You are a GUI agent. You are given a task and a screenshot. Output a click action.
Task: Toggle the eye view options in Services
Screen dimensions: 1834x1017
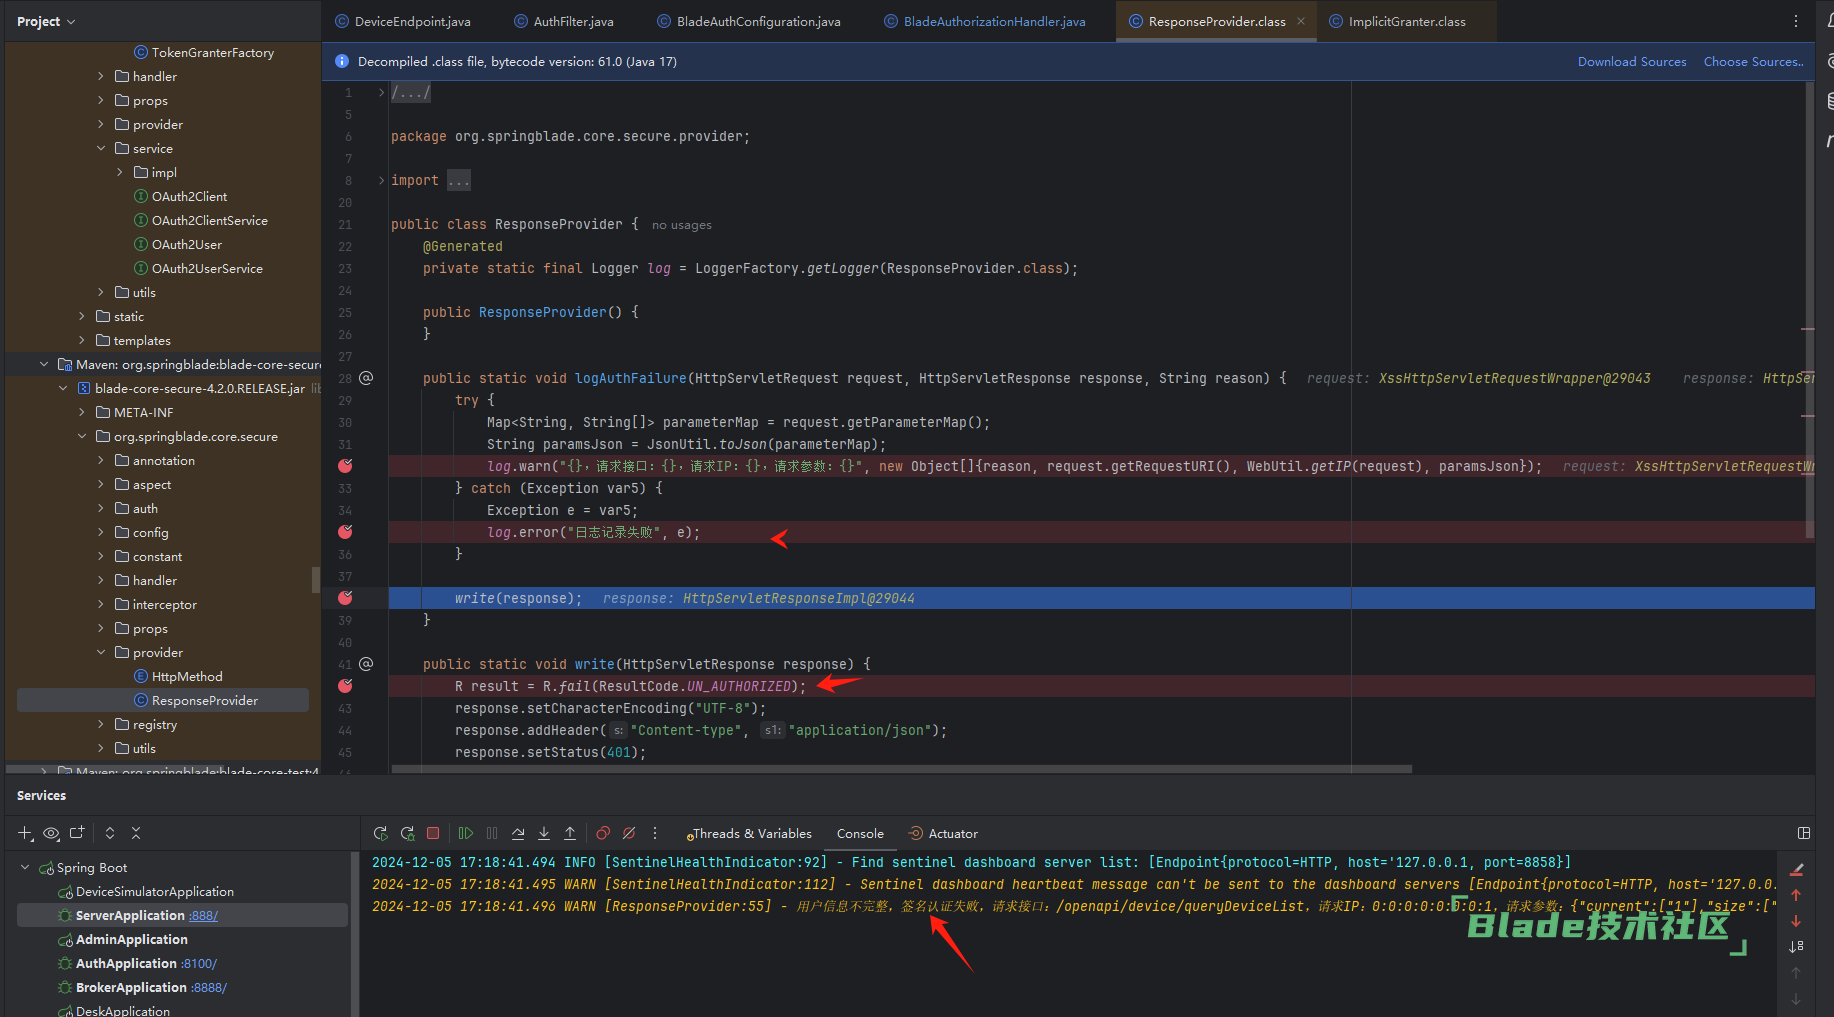coord(51,833)
